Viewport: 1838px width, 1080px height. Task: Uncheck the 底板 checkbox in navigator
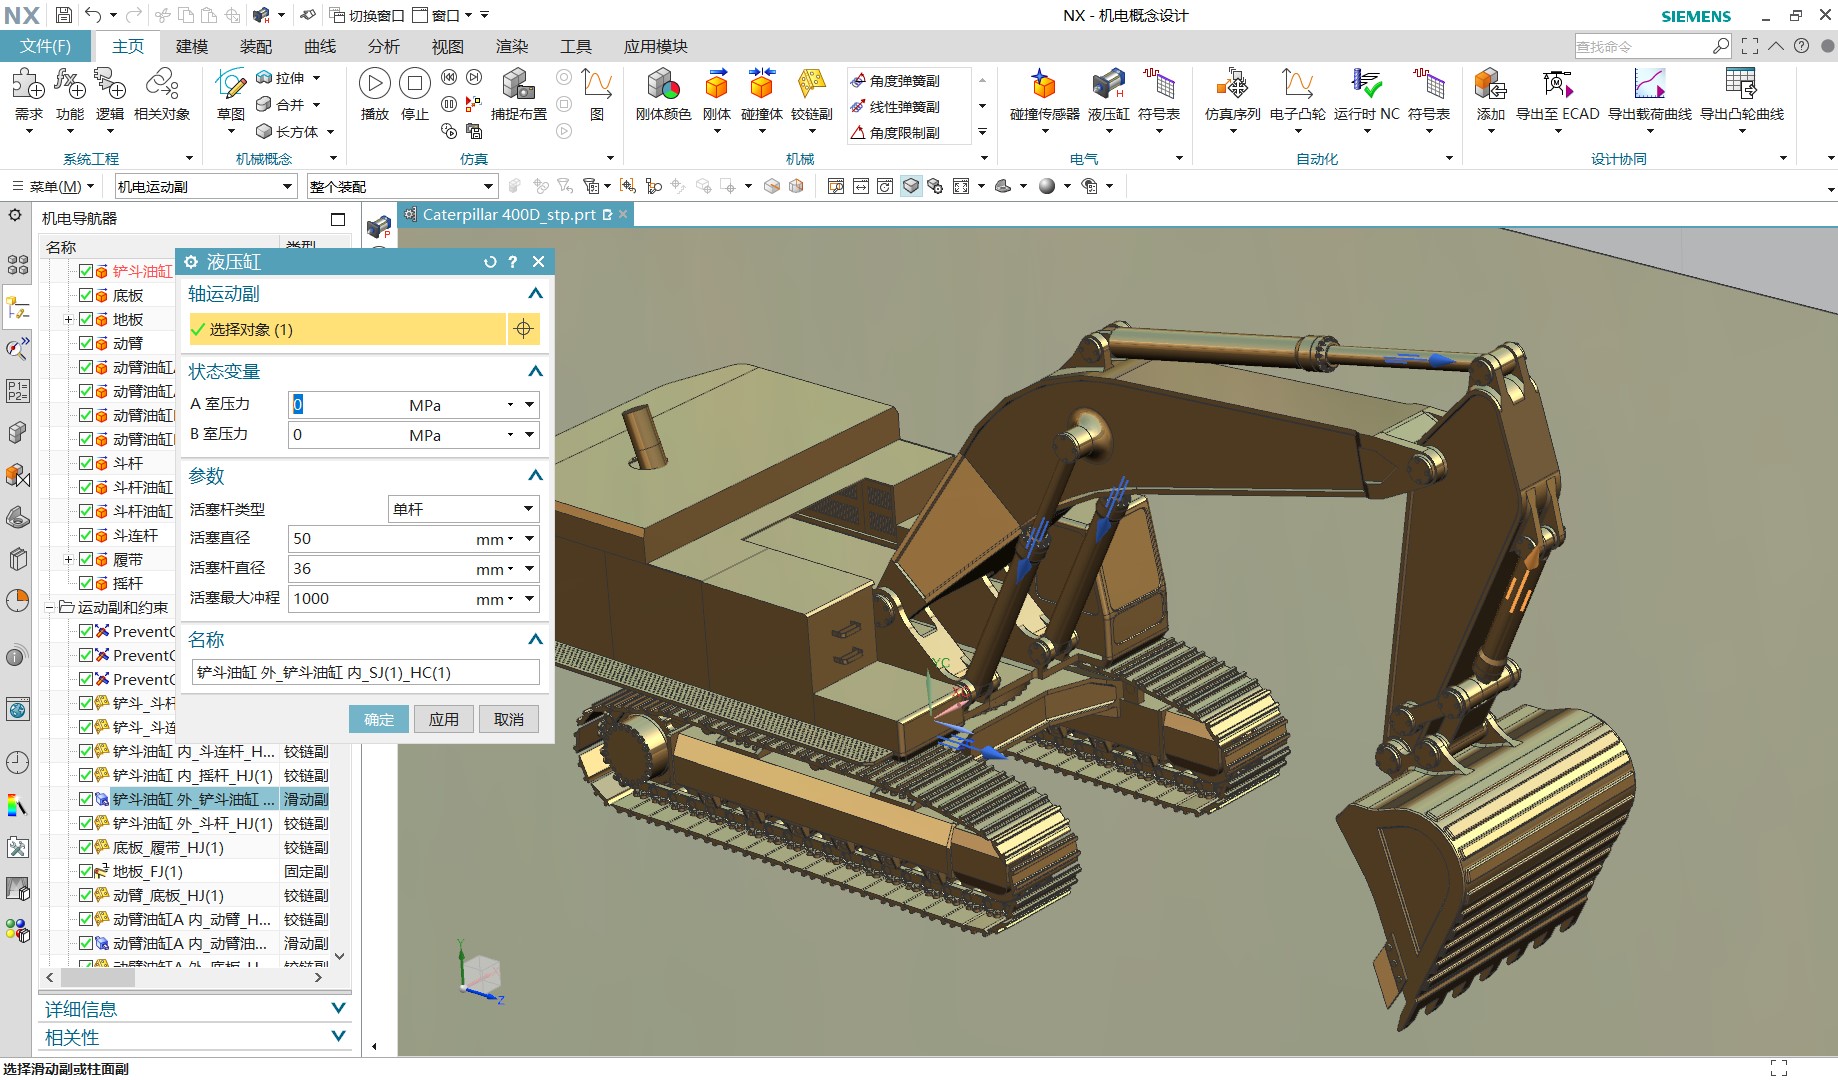pyautogui.click(x=86, y=295)
